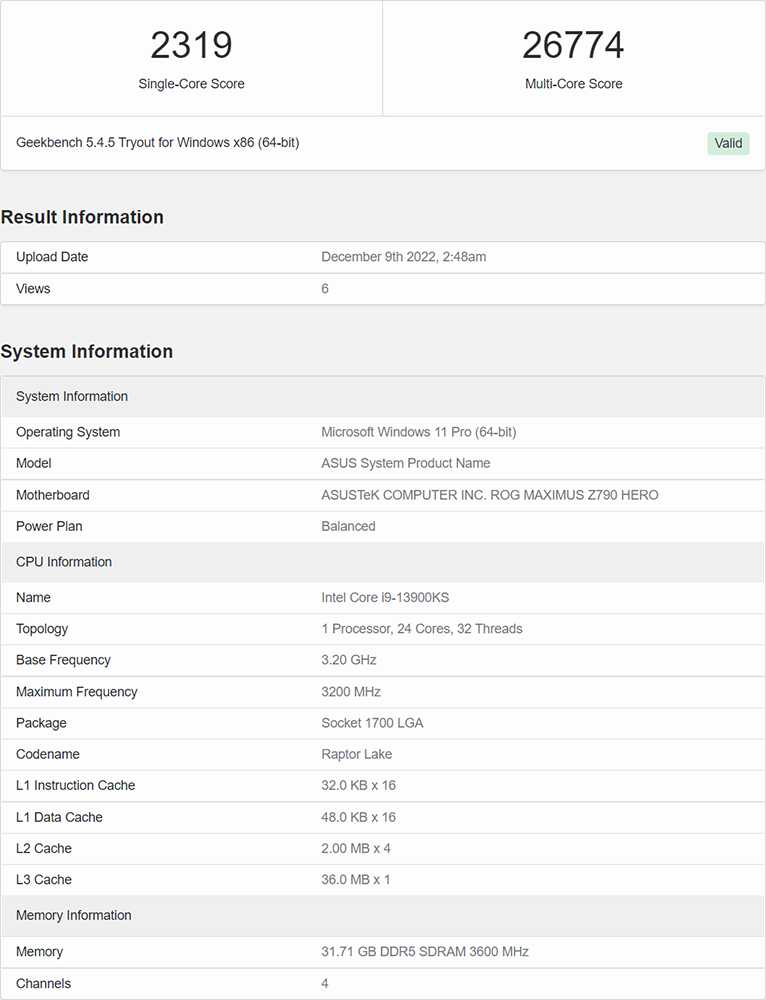Click the Memory Information section header

[383, 915]
